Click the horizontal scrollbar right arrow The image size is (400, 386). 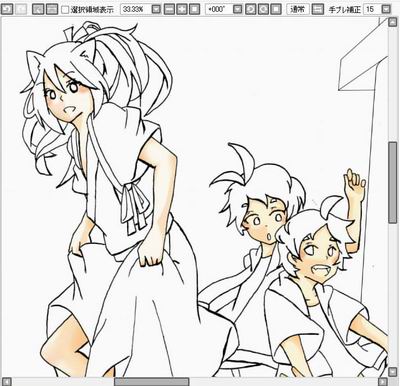click(383, 382)
